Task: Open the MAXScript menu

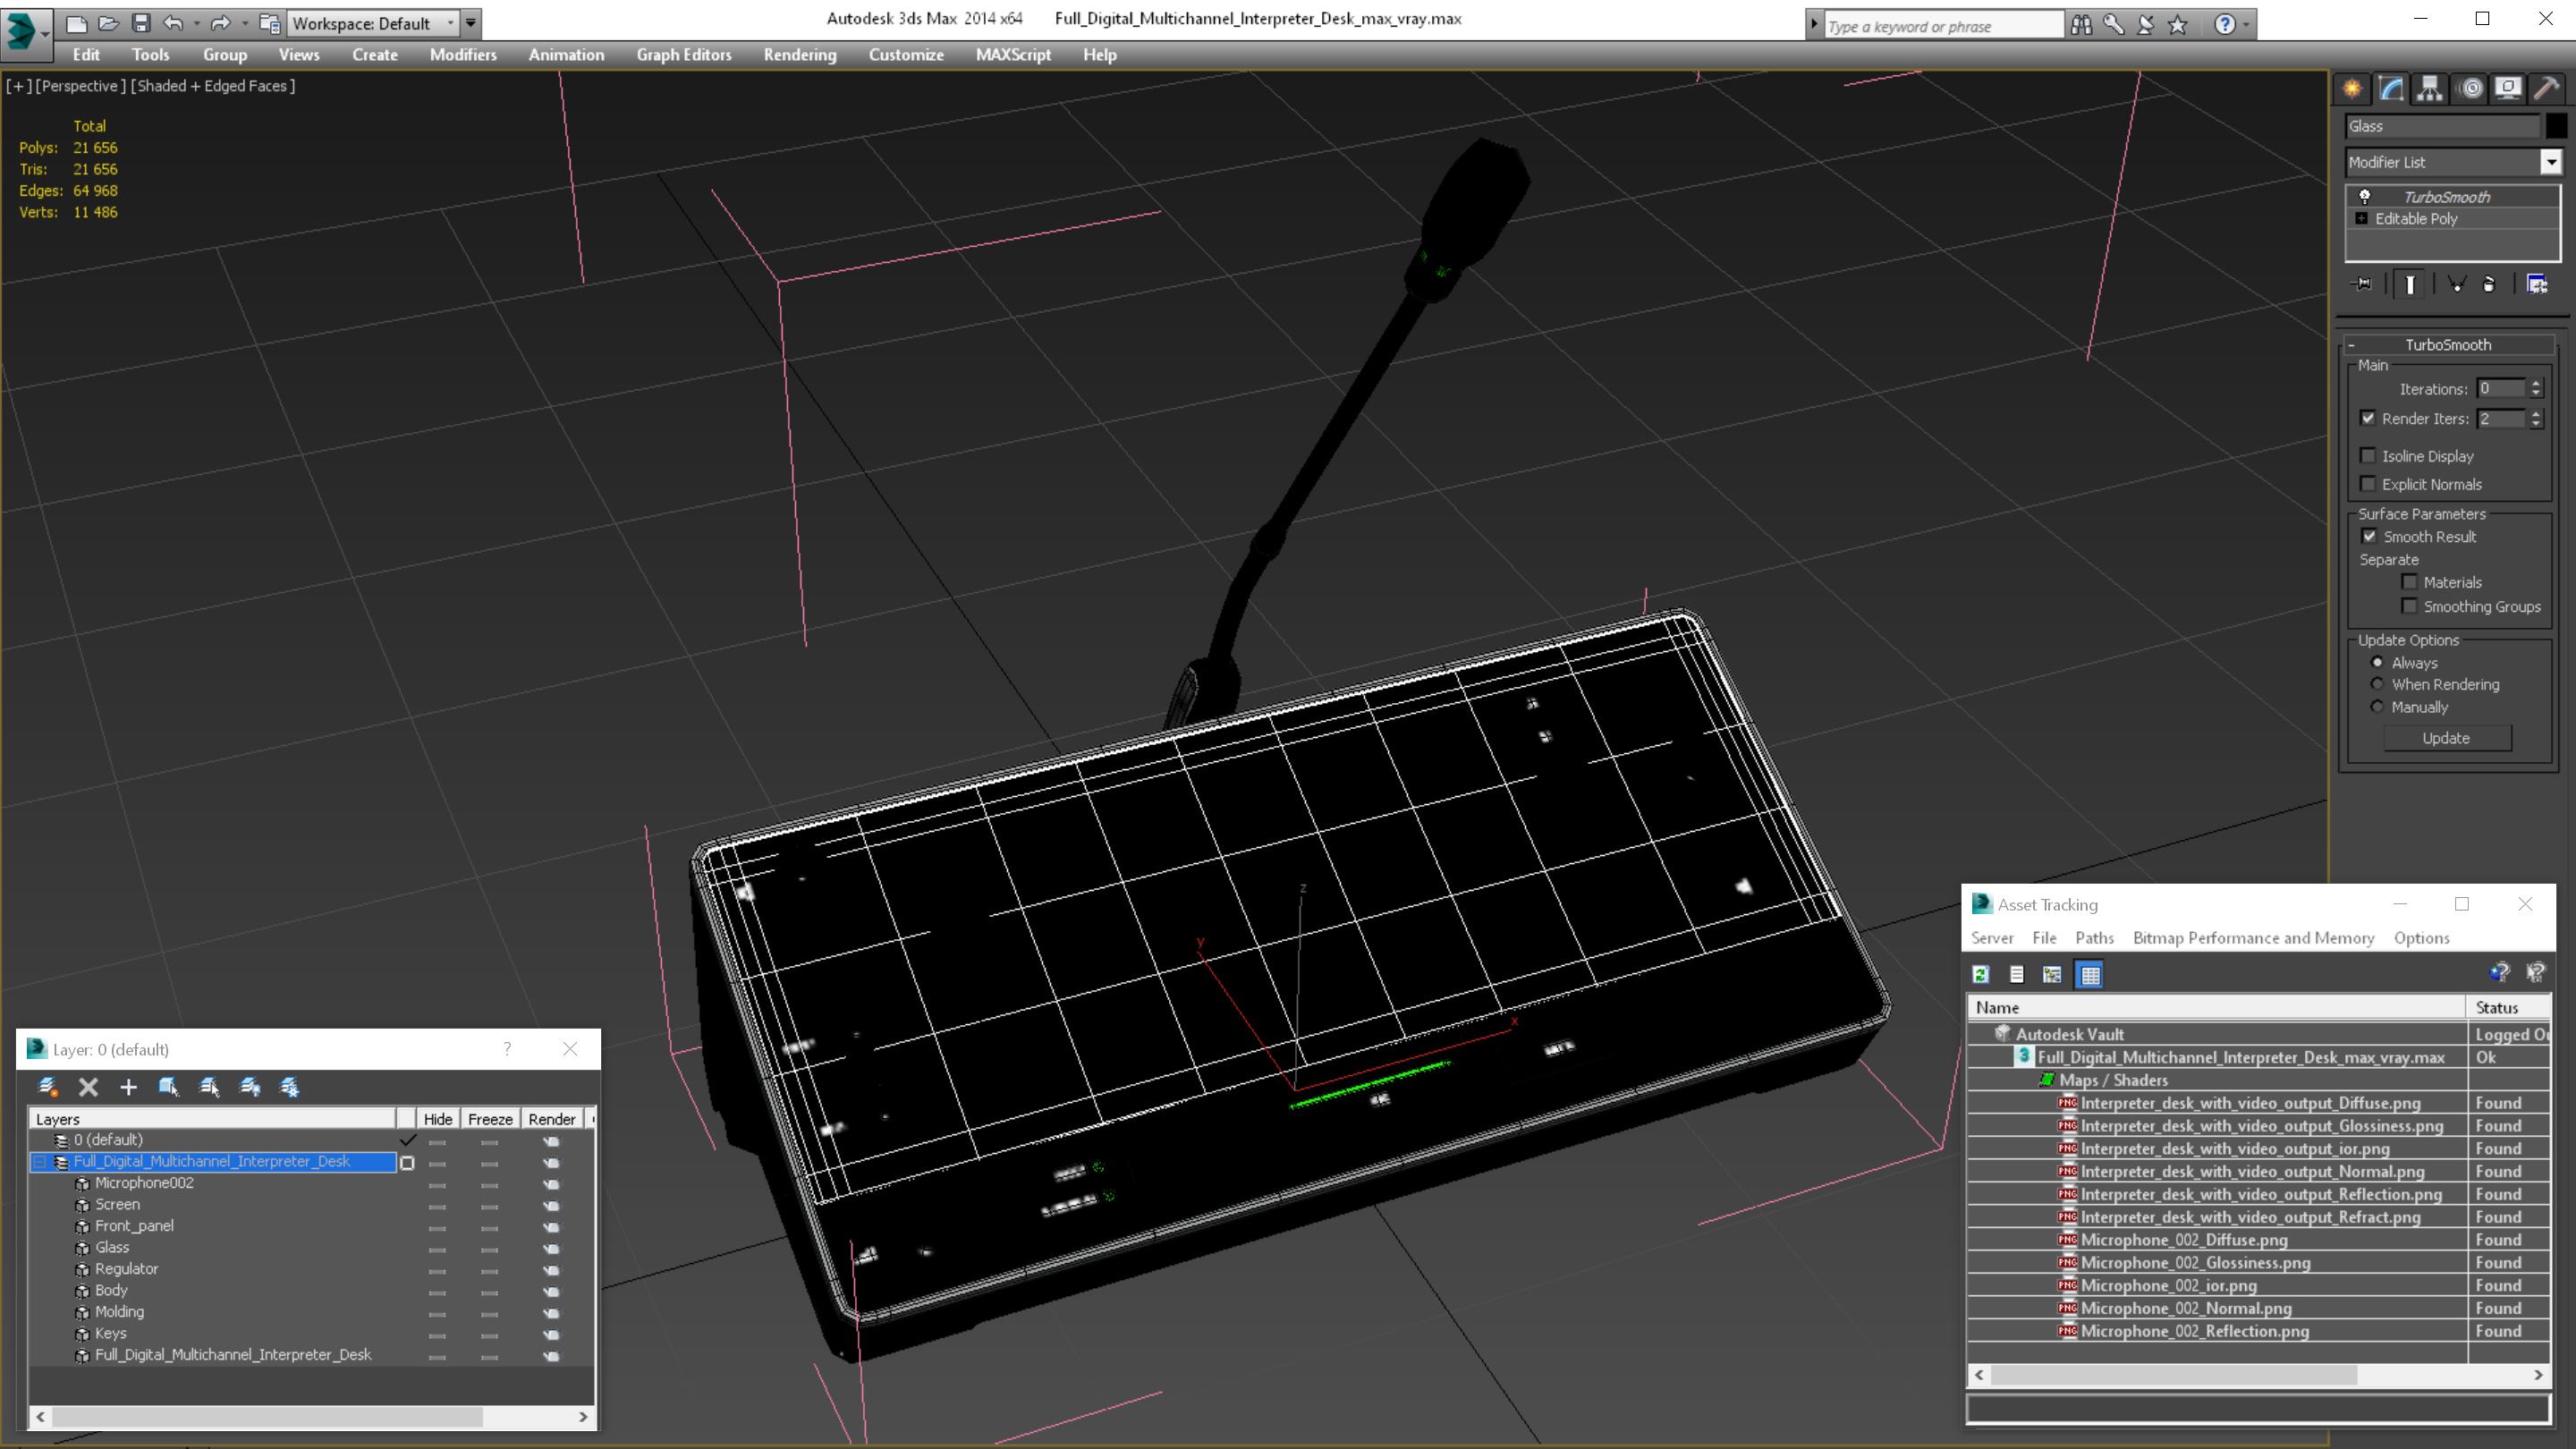Action: click(x=1013, y=55)
